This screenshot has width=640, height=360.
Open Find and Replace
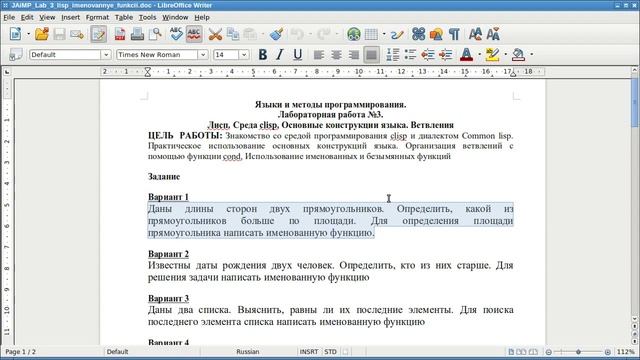click(418, 34)
